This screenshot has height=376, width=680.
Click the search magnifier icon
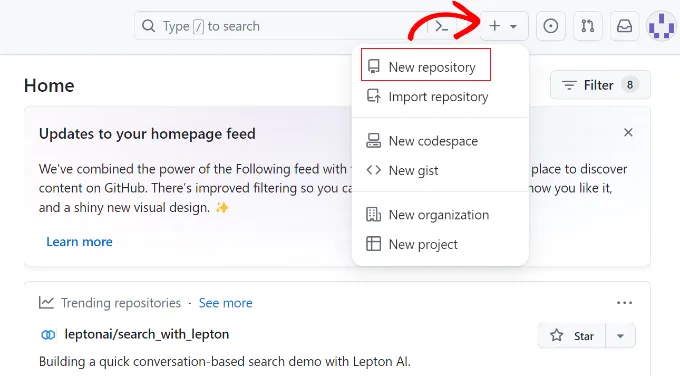(148, 26)
